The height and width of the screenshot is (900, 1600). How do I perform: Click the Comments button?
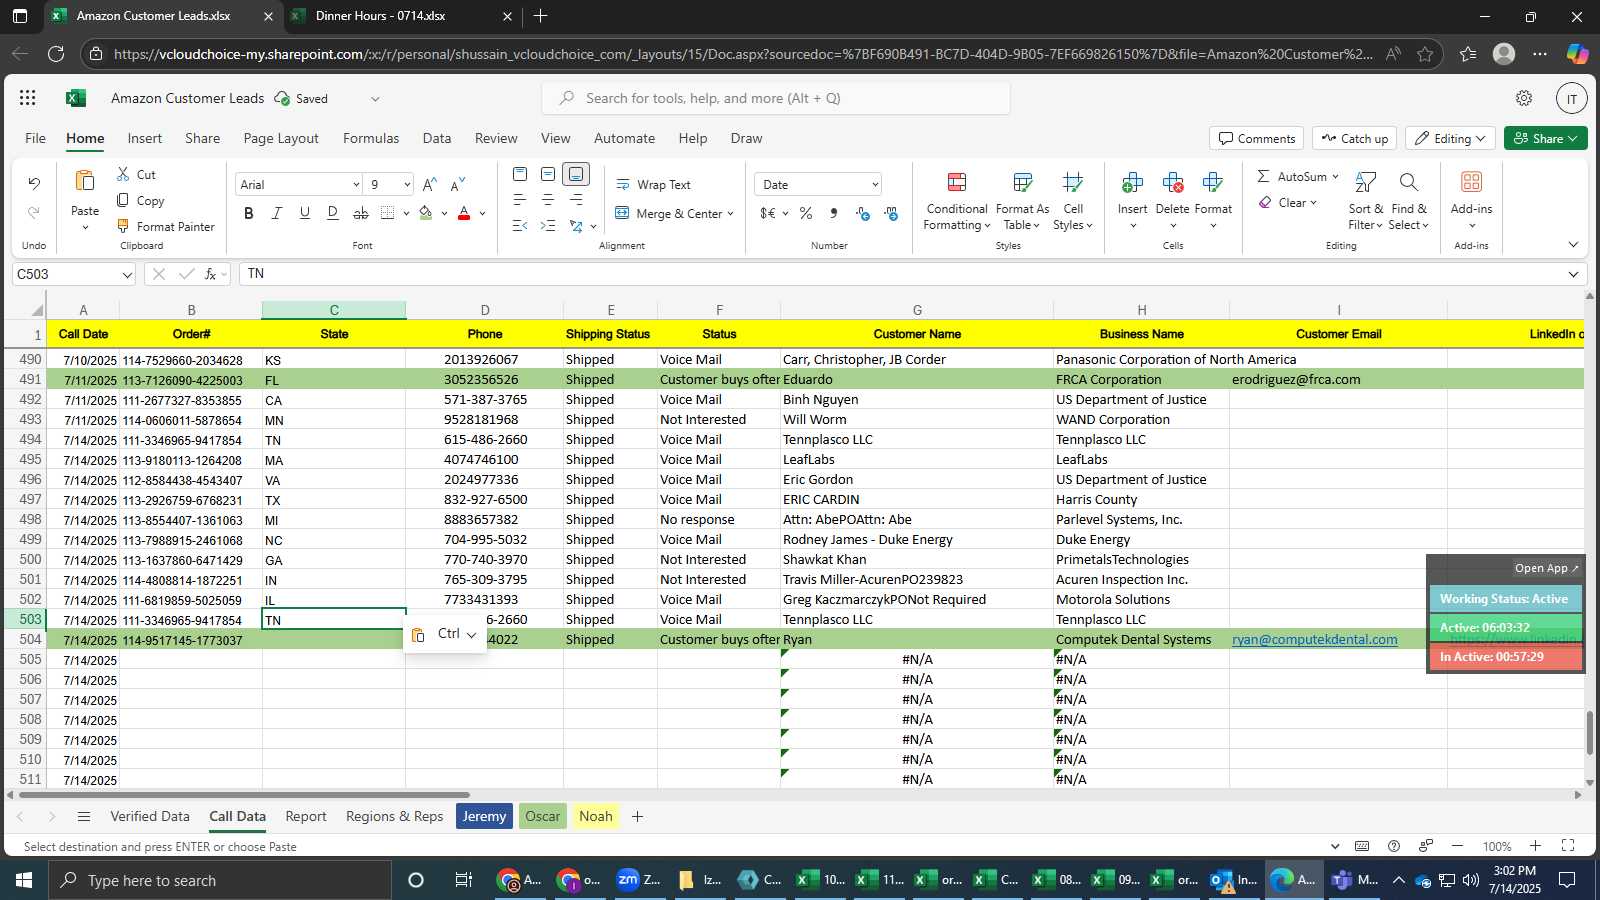[1256, 138]
